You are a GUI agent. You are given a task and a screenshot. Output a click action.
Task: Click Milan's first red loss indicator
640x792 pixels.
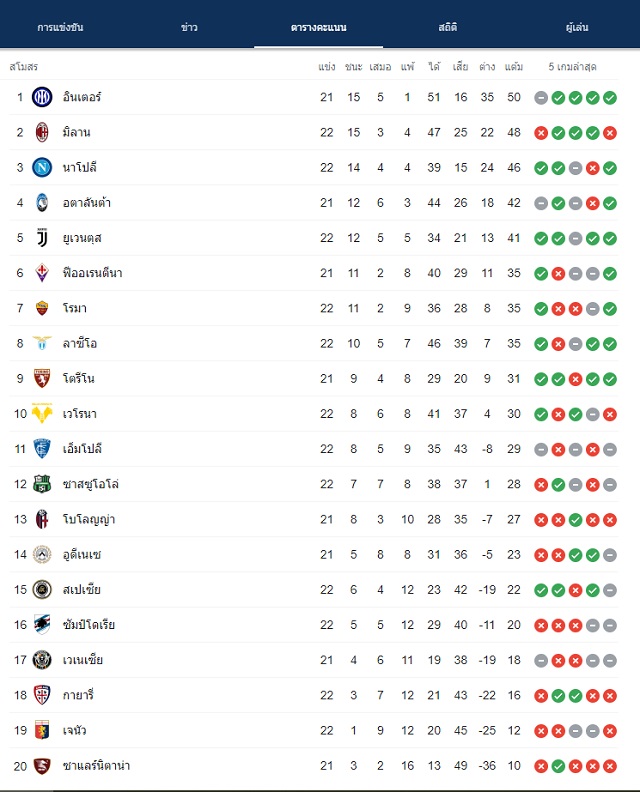tap(541, 133)
